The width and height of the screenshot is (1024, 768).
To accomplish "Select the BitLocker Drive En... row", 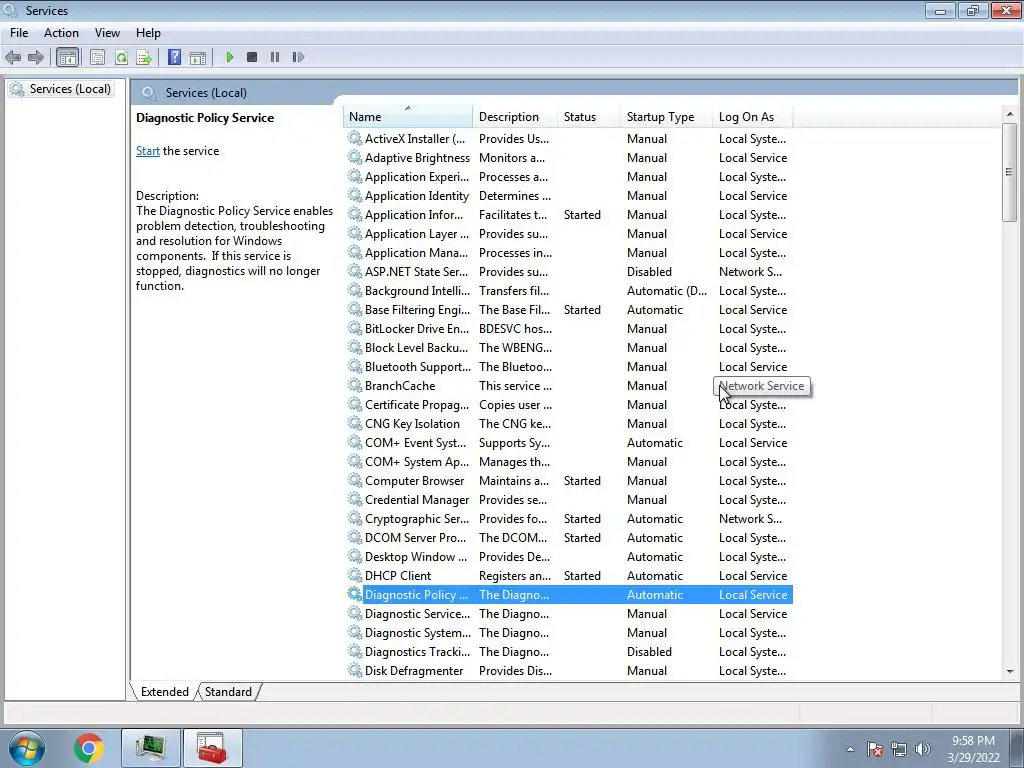I will pyautogui.click(x=568, y=328).
